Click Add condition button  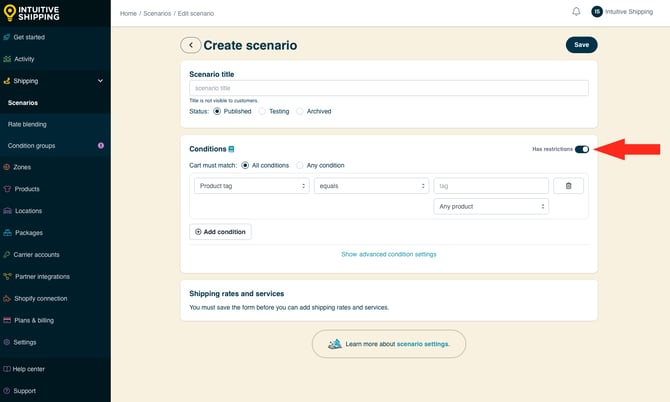220,232
